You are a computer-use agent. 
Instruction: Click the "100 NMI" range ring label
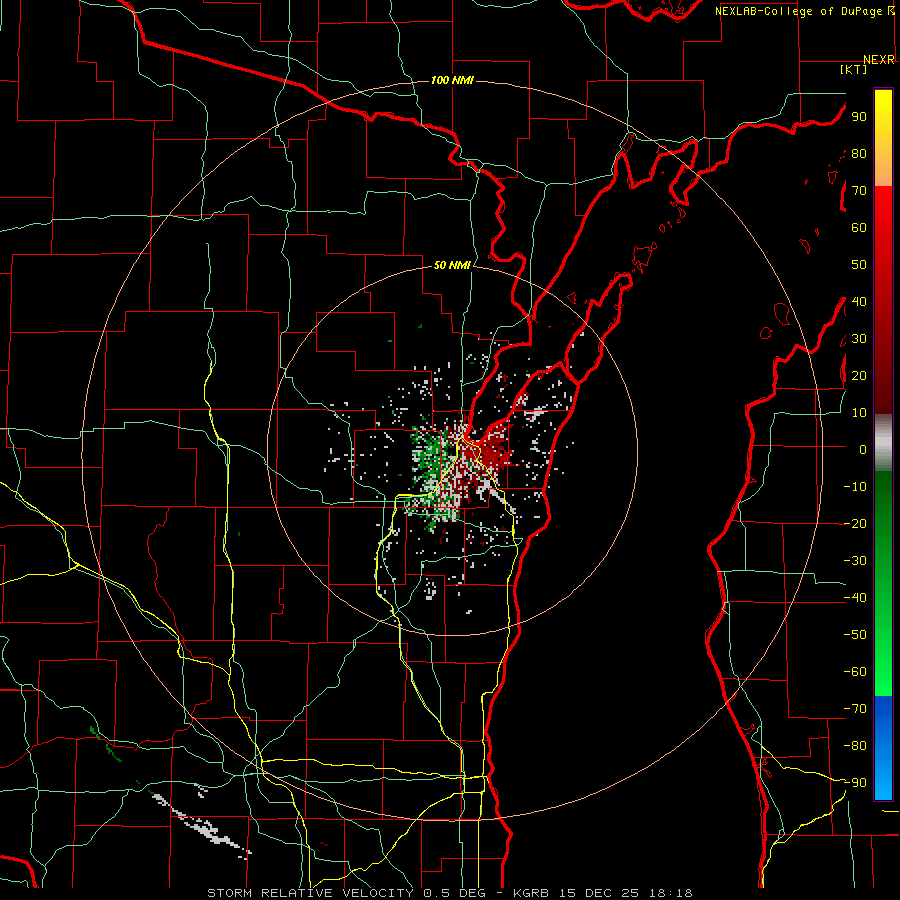point(452,80)
